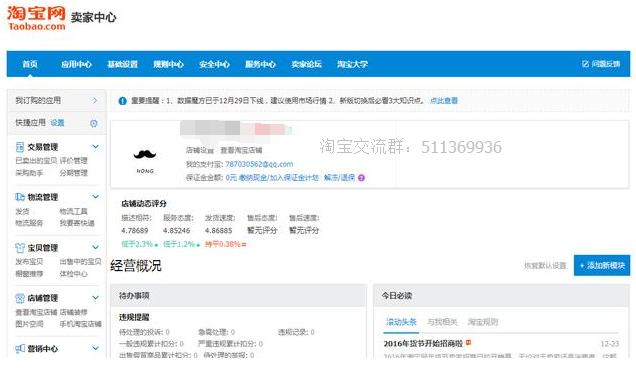Open 手机淘宝店铺 sidebar link
Screen dimensions: 636x368
(80, 324)
